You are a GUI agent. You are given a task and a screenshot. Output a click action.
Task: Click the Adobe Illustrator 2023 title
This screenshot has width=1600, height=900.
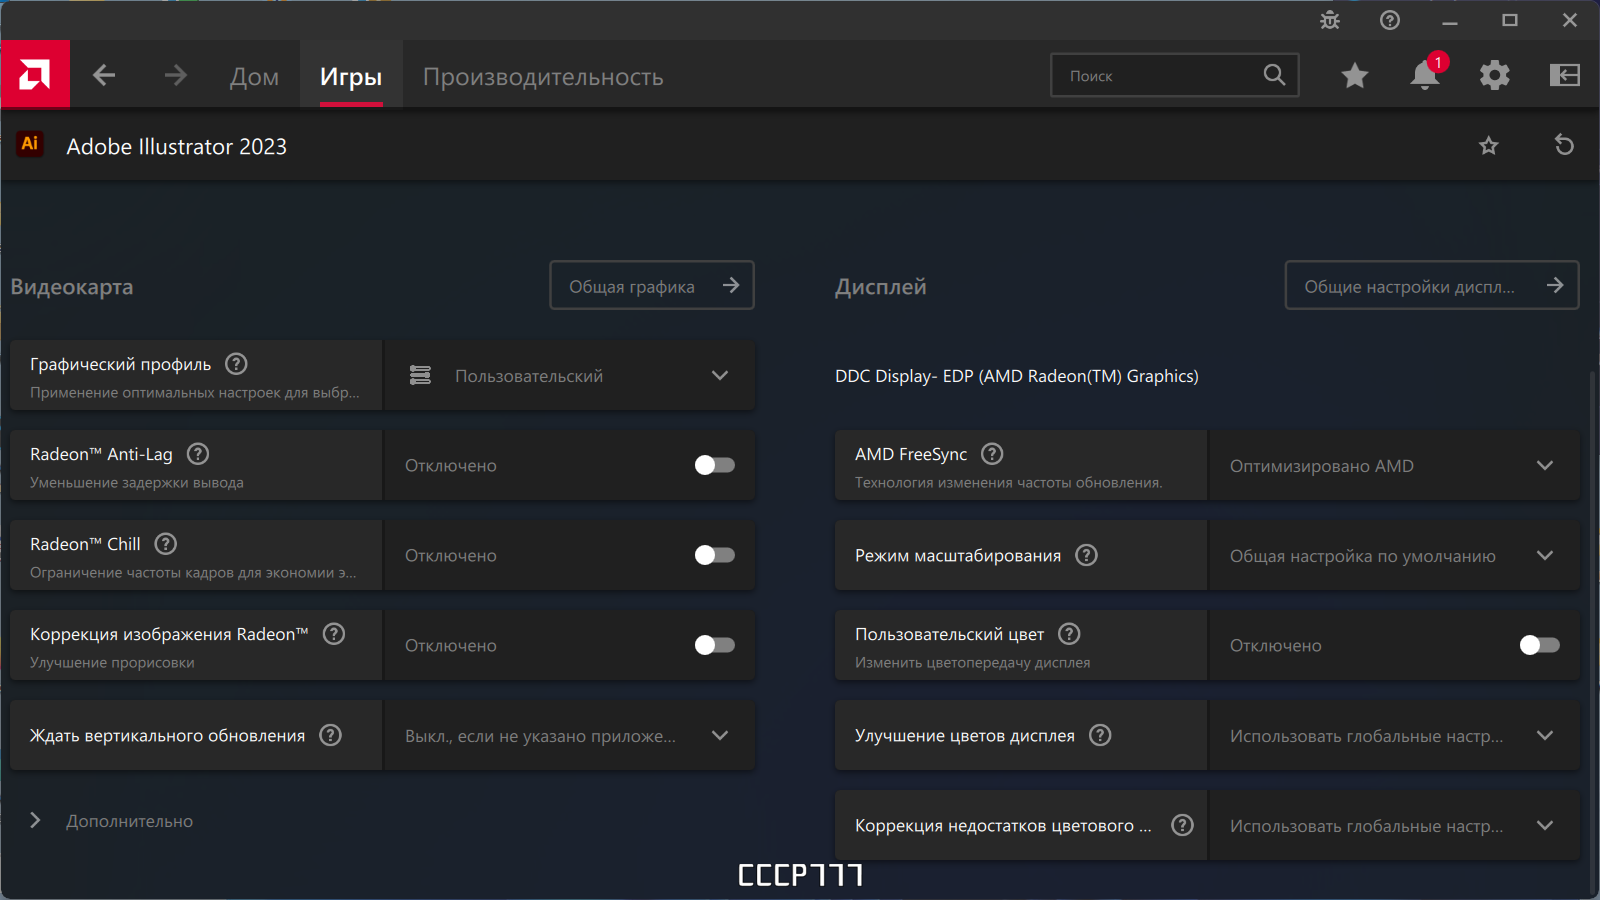tap(176, 147)
